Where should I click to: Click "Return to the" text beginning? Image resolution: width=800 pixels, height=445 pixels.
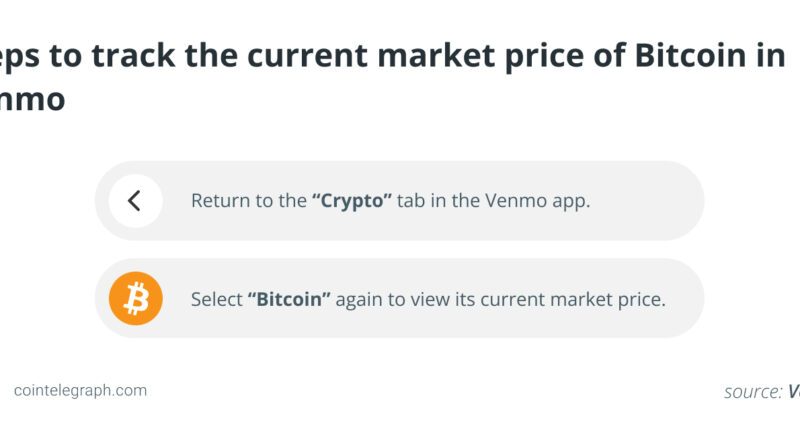(x=248, y=201)
